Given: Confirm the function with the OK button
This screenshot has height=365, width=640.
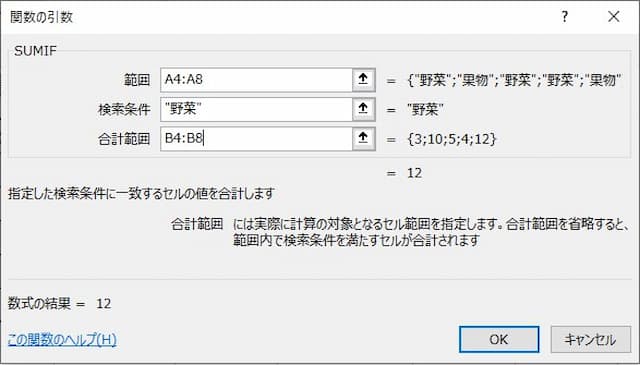Looking at the screenshot, I should [x=499, y=339].
